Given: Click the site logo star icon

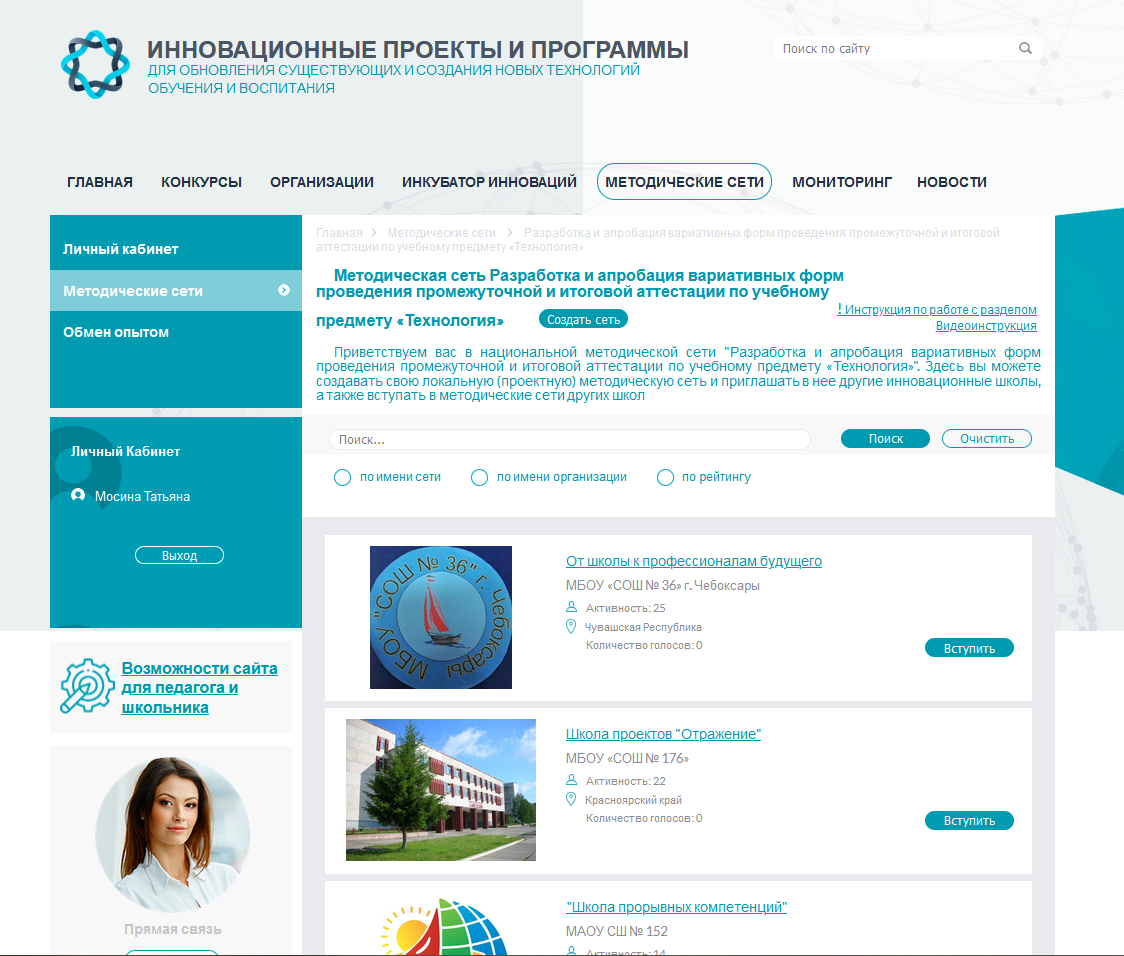Looking at the screenshot, I should (x=95, y=64).
